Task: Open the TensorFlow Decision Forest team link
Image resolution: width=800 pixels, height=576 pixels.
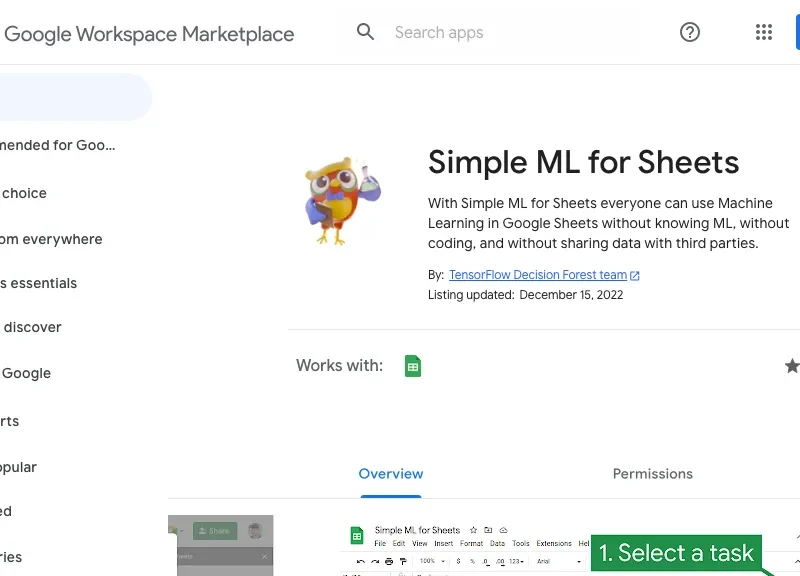Action: [x=538, y=274]
